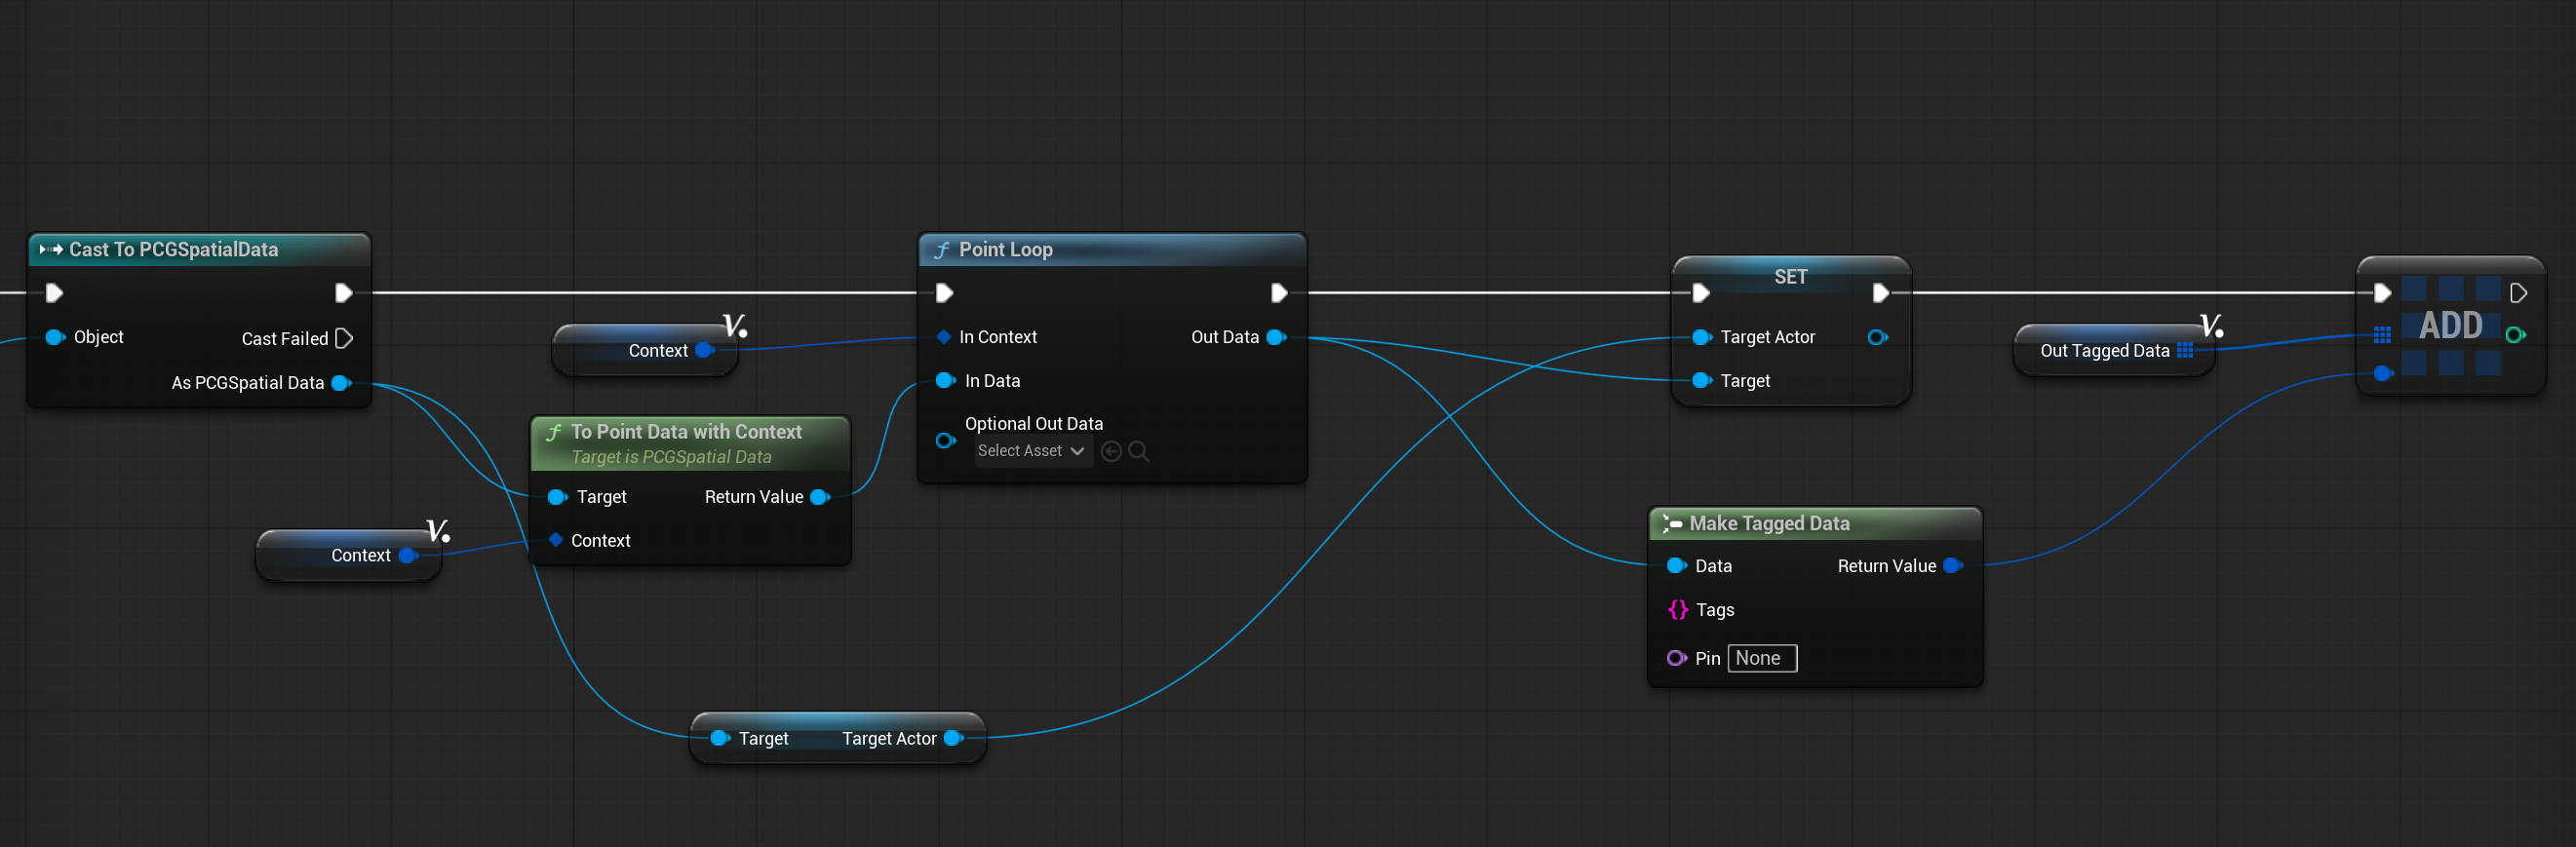Click the SET node execution output pin
2576x847 pixels.
[x=1880, y=293]
